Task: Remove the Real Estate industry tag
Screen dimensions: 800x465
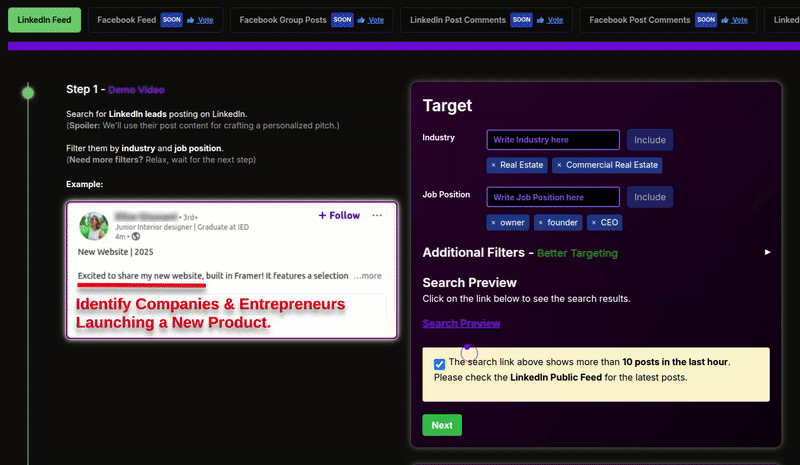Action: point(493,165)
